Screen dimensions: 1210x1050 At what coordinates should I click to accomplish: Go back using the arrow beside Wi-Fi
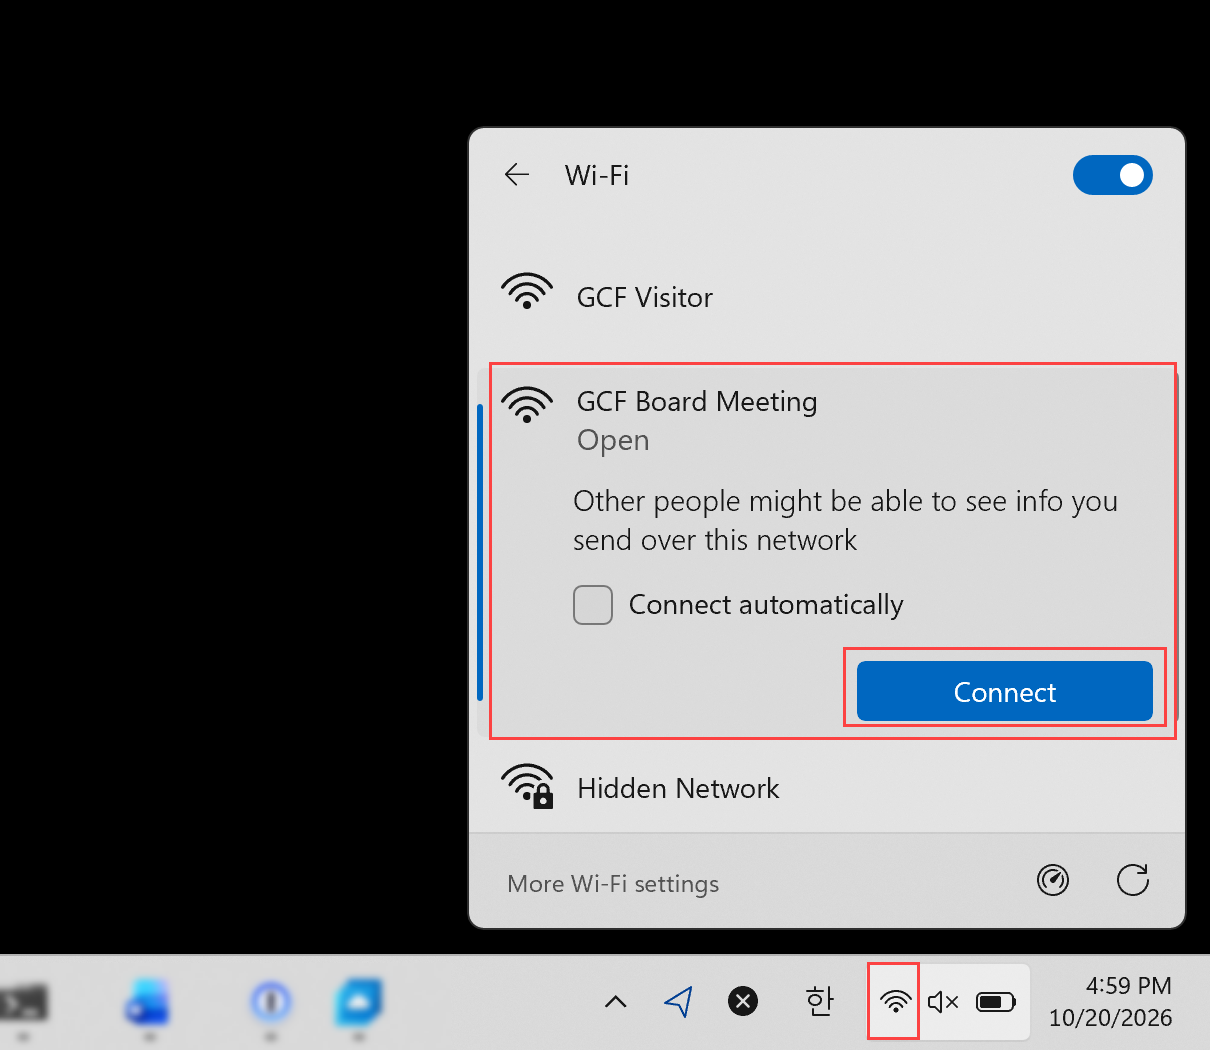click(x=516, y=175)
